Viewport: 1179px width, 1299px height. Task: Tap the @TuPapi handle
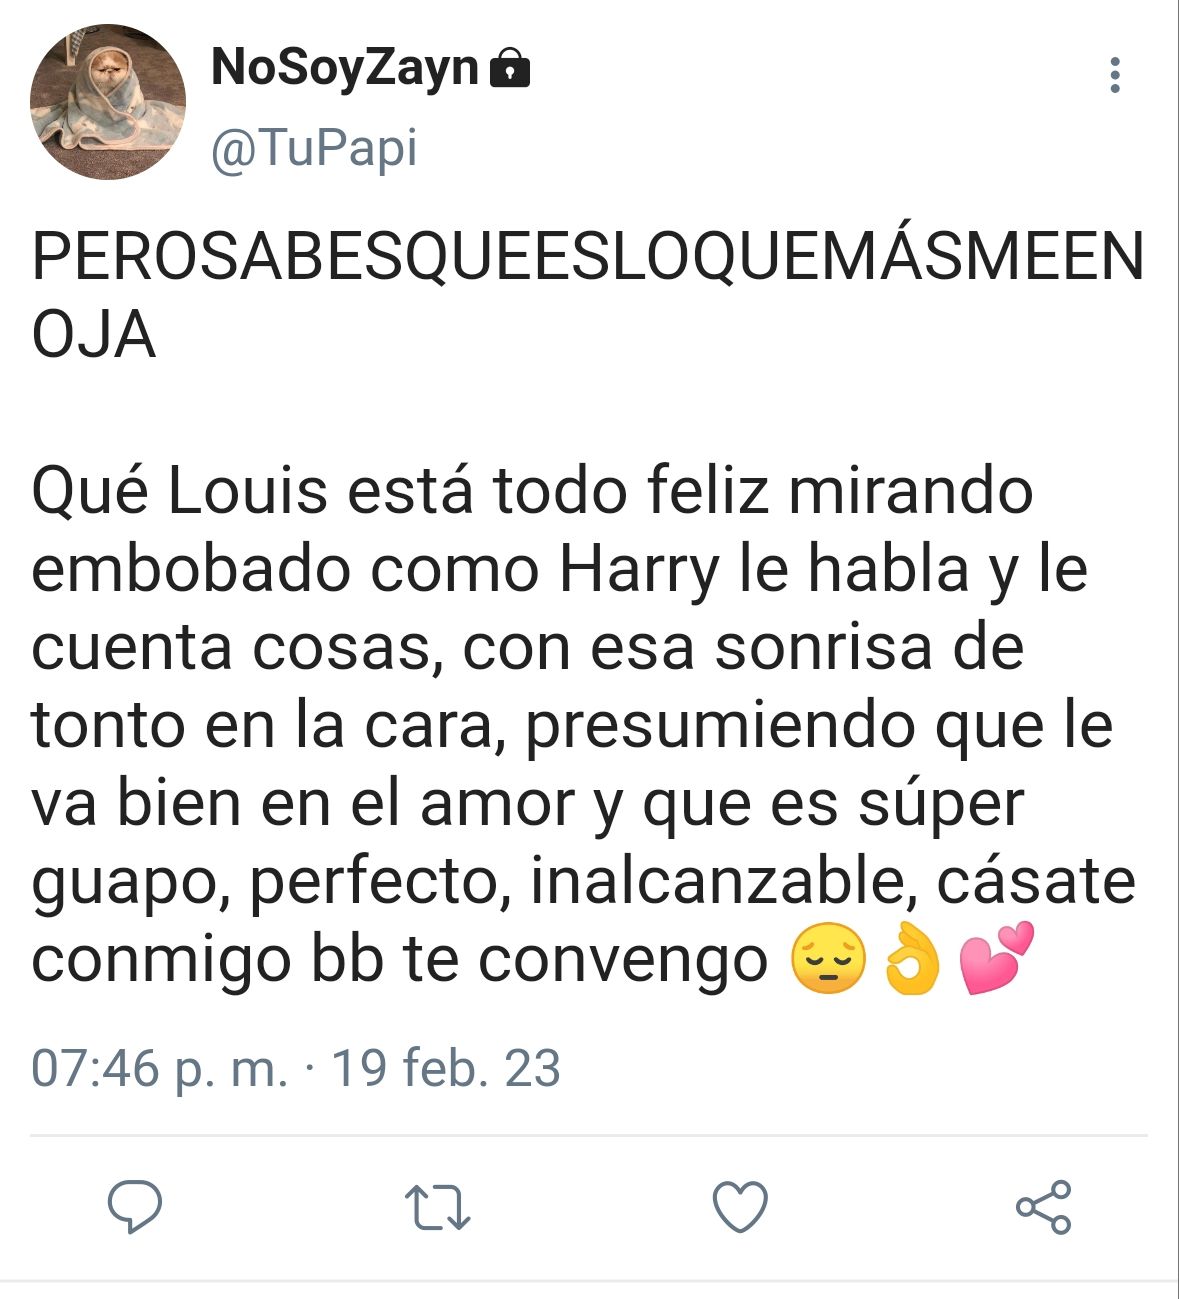pos(314,149)
